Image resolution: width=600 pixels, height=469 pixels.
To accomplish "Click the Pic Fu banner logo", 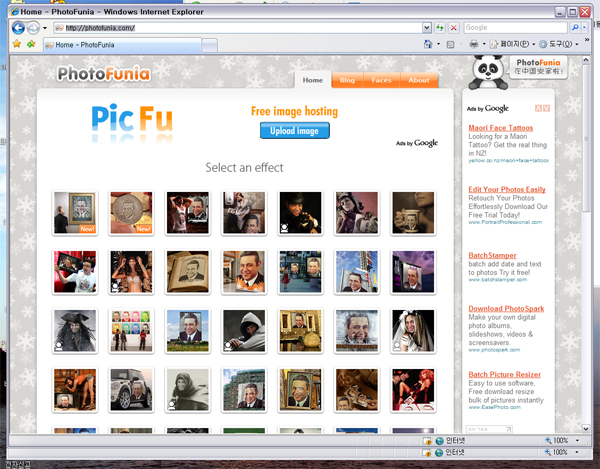I will pos(132,122).
